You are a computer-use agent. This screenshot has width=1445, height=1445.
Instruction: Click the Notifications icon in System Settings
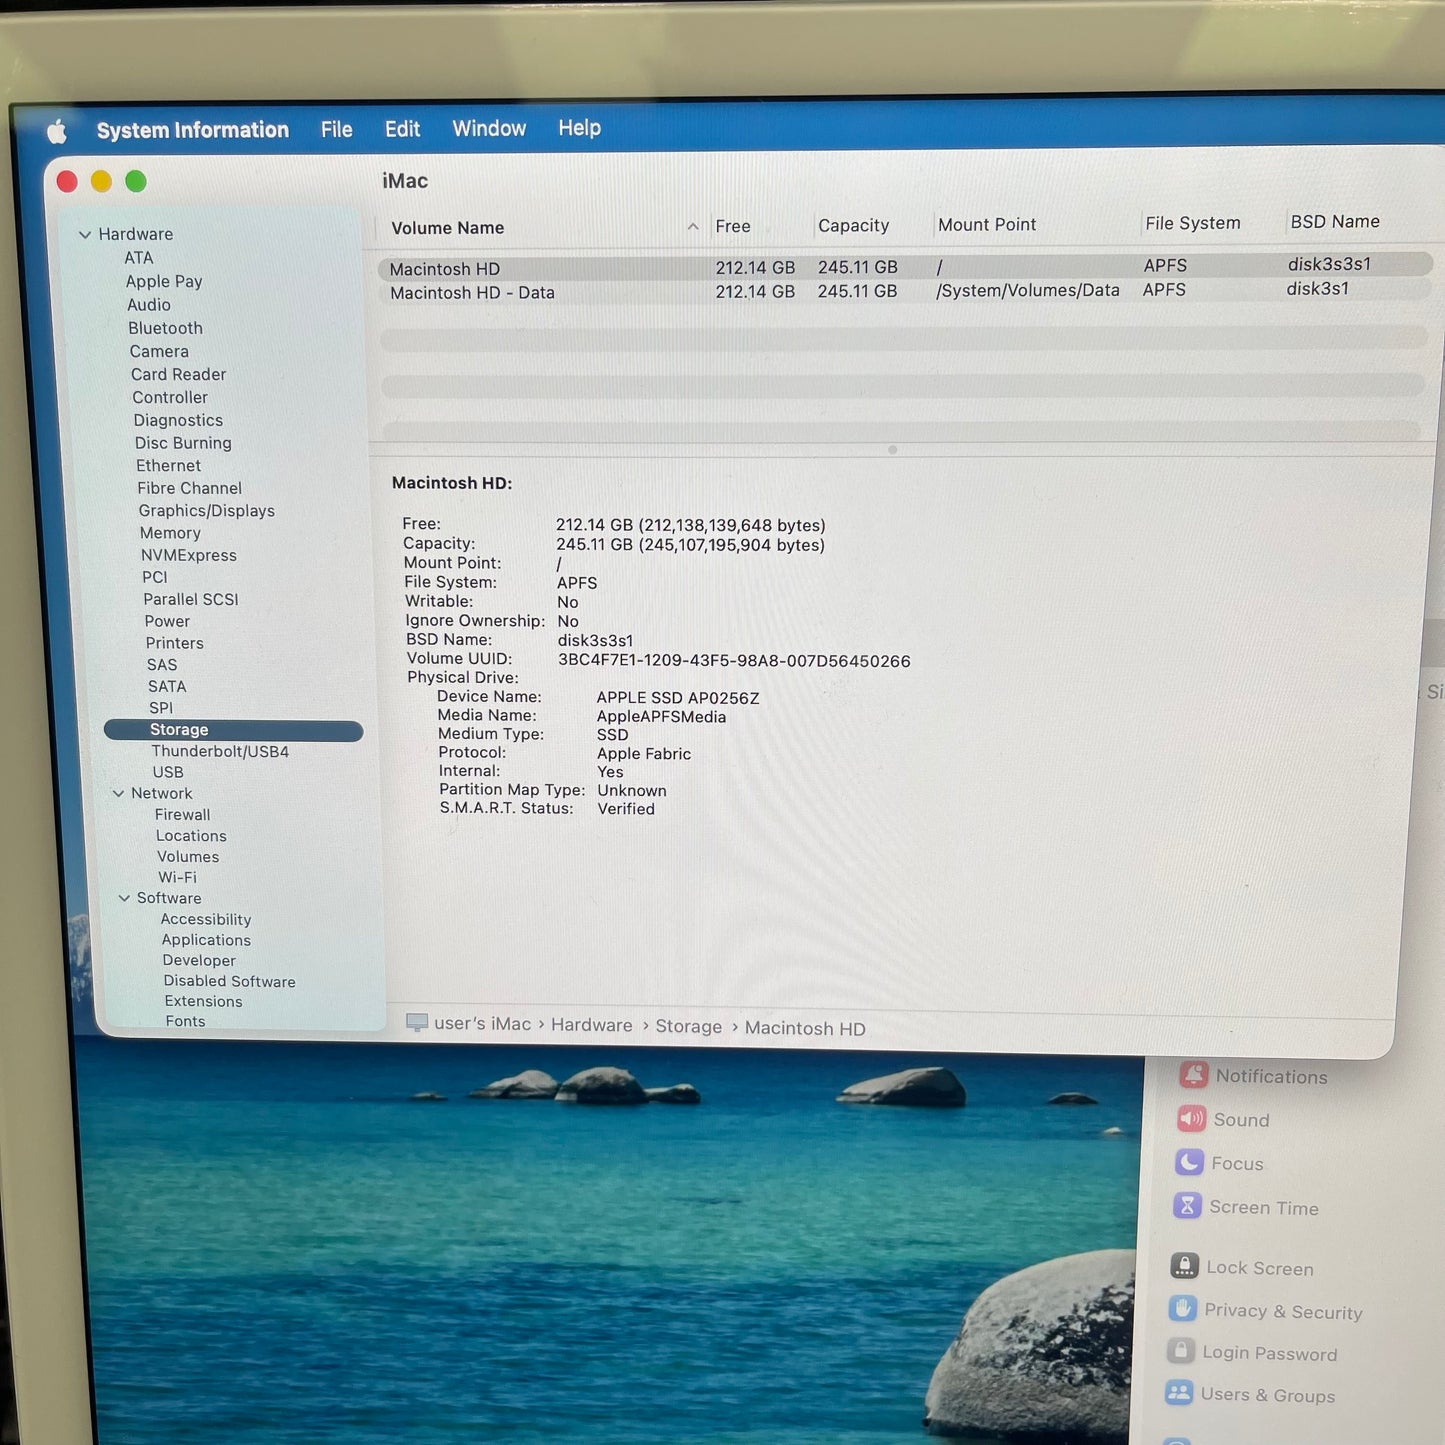pyautogui.click(x=1194, y=1075)
